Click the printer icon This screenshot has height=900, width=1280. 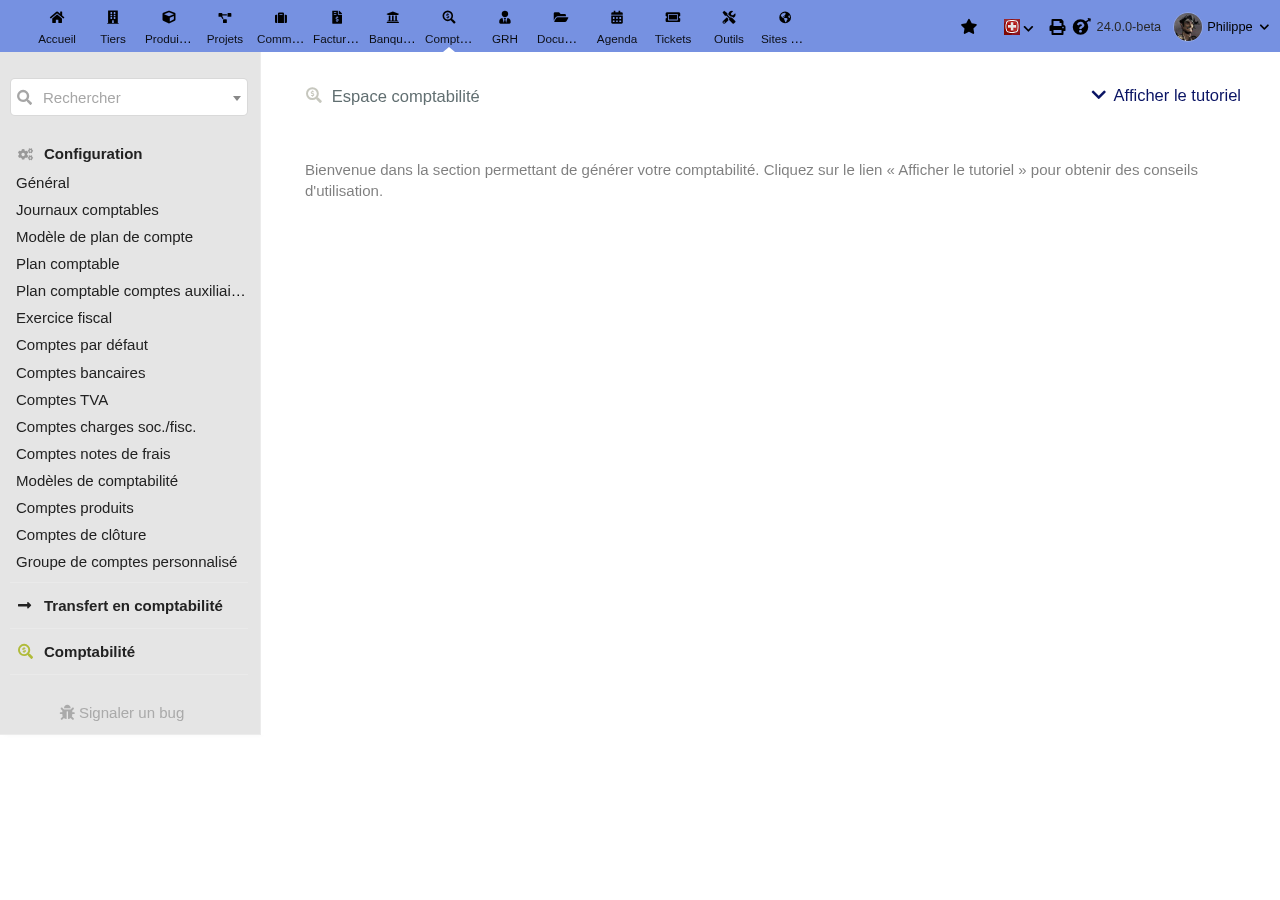point(1057,27)
